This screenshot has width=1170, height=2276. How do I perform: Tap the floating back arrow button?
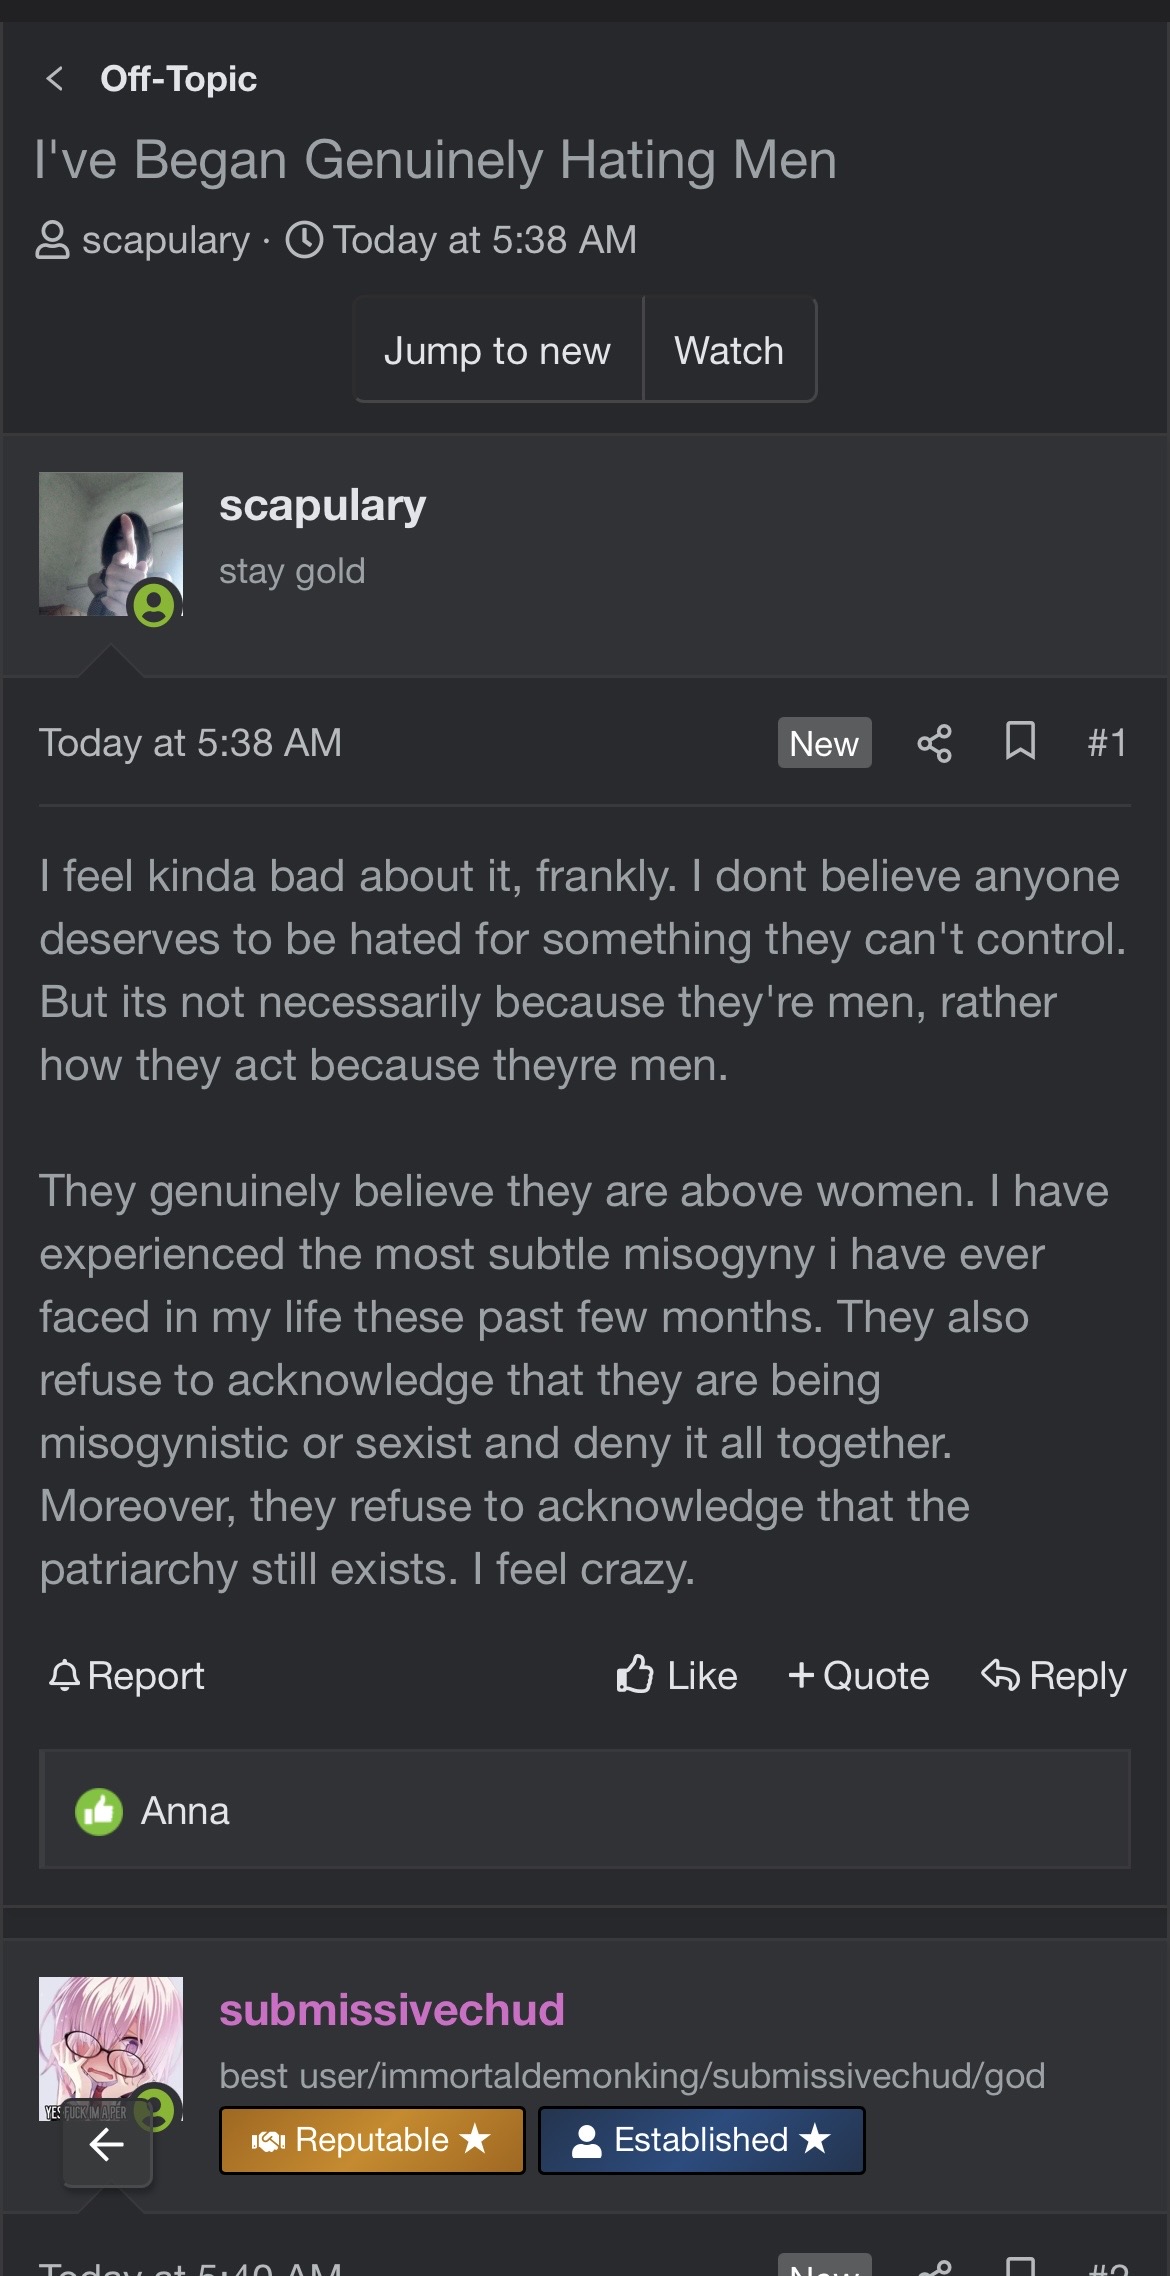pos(107,2144)
